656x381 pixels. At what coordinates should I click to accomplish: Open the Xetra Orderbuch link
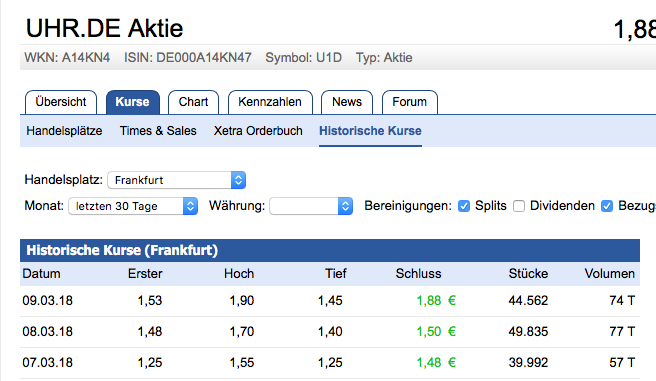click(x=258, y=131)
